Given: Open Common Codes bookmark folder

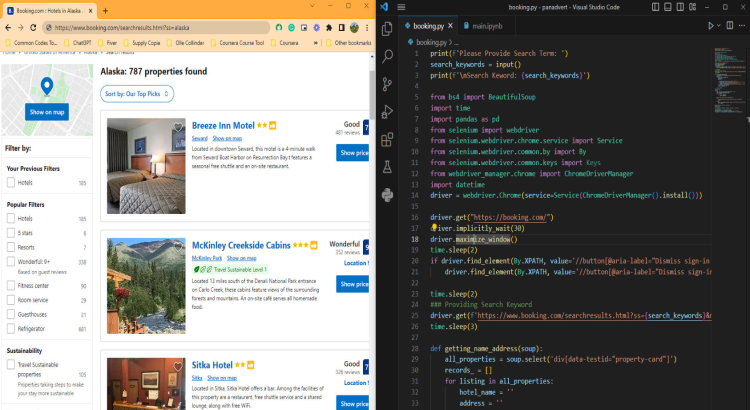Looking at the screenshot, I should (32, 43).
